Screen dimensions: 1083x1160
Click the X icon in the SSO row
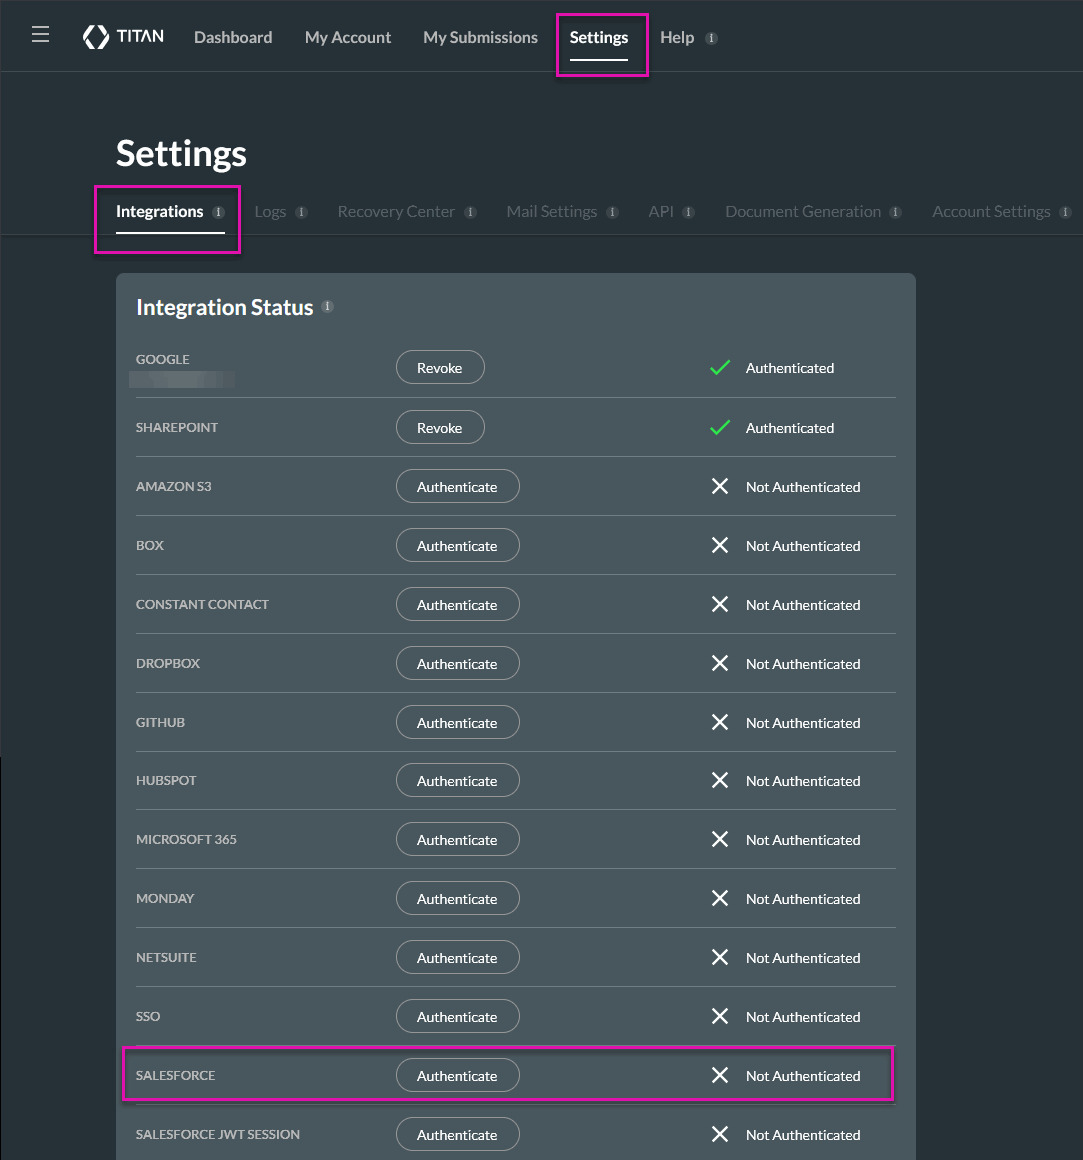[720, 1016]
